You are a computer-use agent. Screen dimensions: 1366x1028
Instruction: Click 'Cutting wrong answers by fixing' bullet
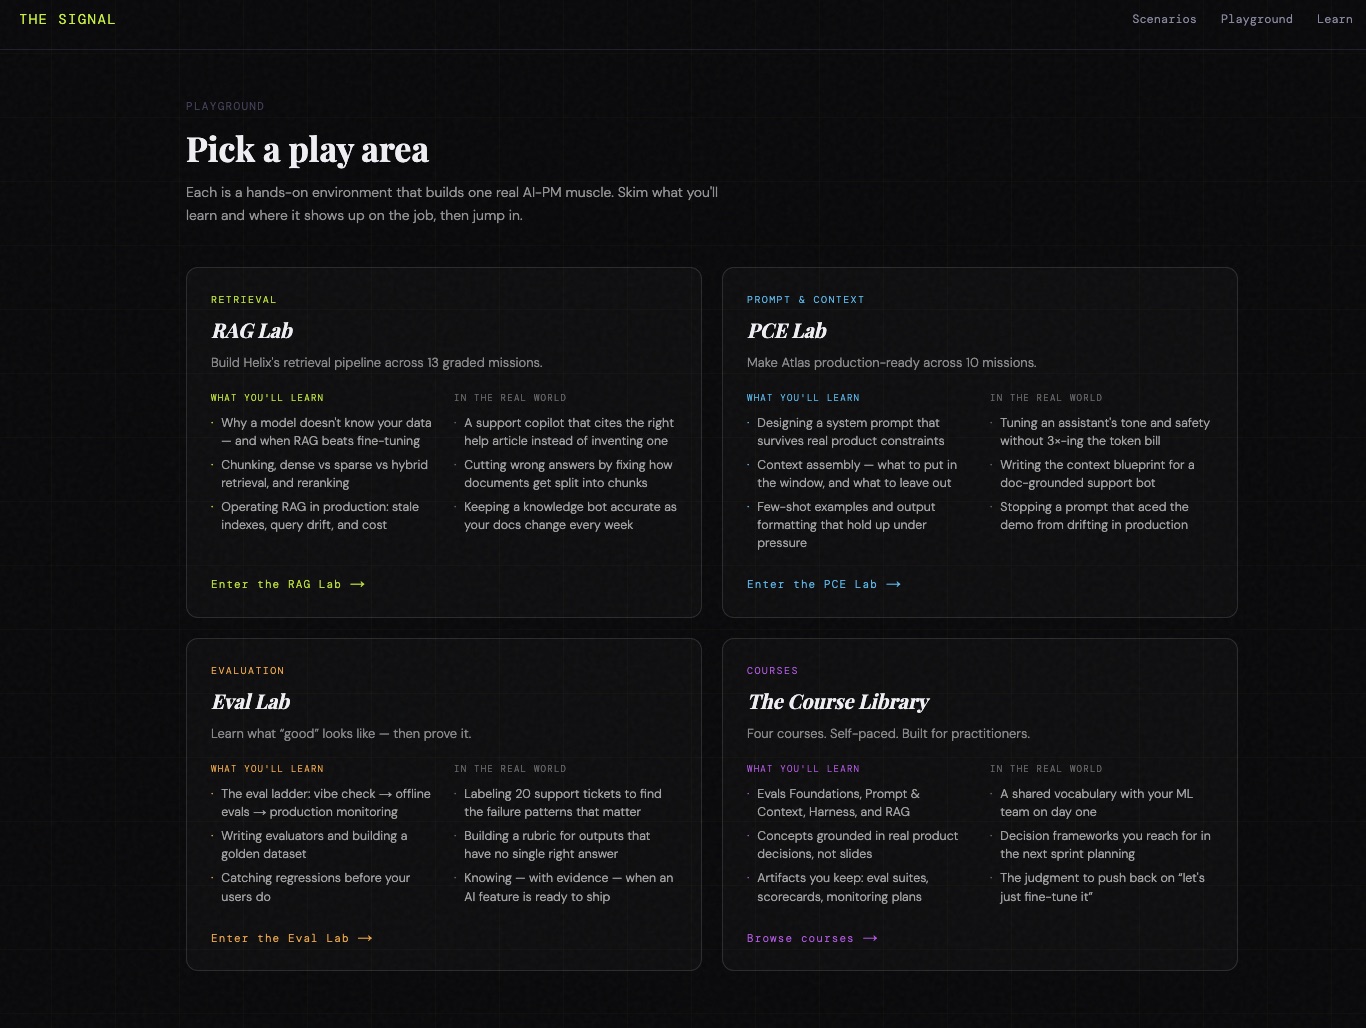coord(568,474)
